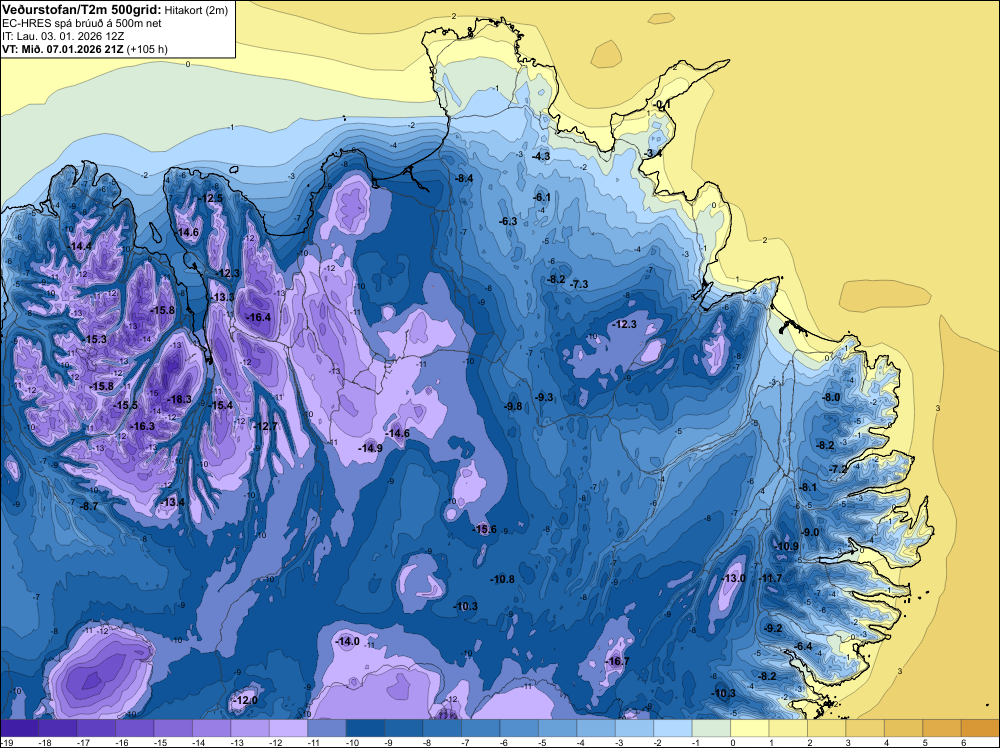1000x748 pixels.
Task: Click the -13.4 temperature value
Action: (172, 502)
